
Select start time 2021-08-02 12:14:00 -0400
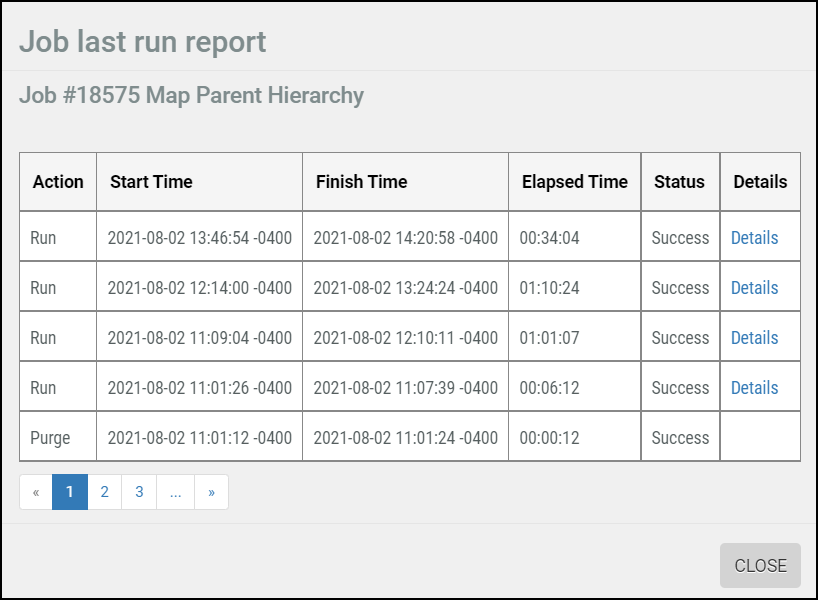199,288
